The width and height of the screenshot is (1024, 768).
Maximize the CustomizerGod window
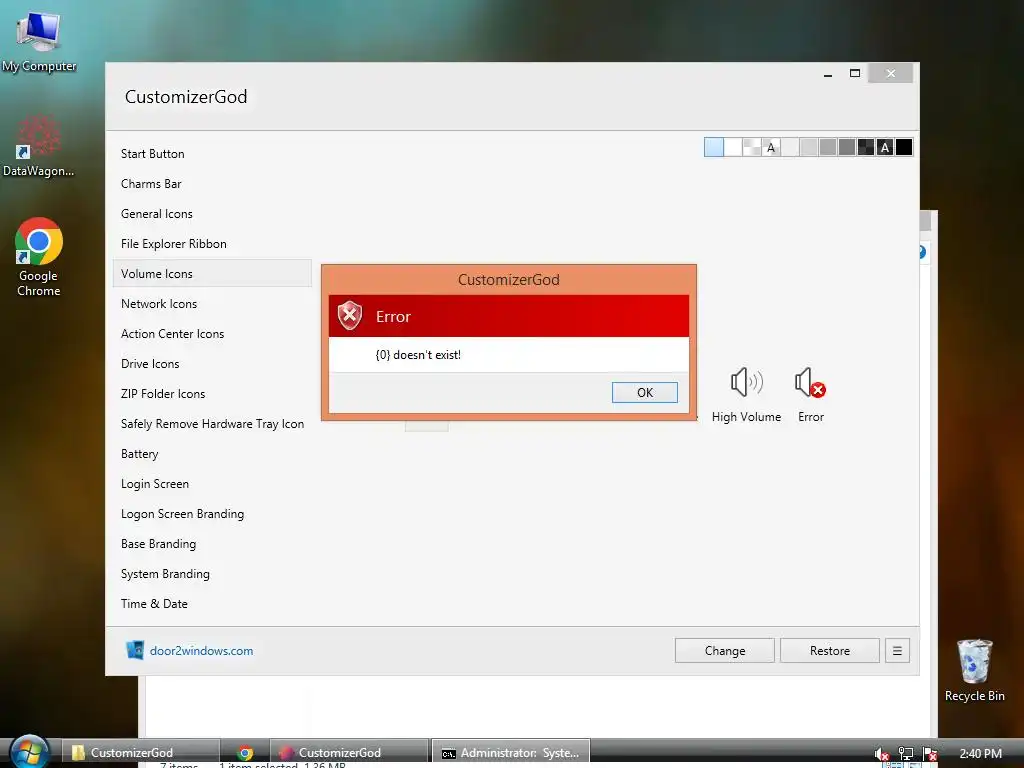pyautogui.click(x=855, y=73)
